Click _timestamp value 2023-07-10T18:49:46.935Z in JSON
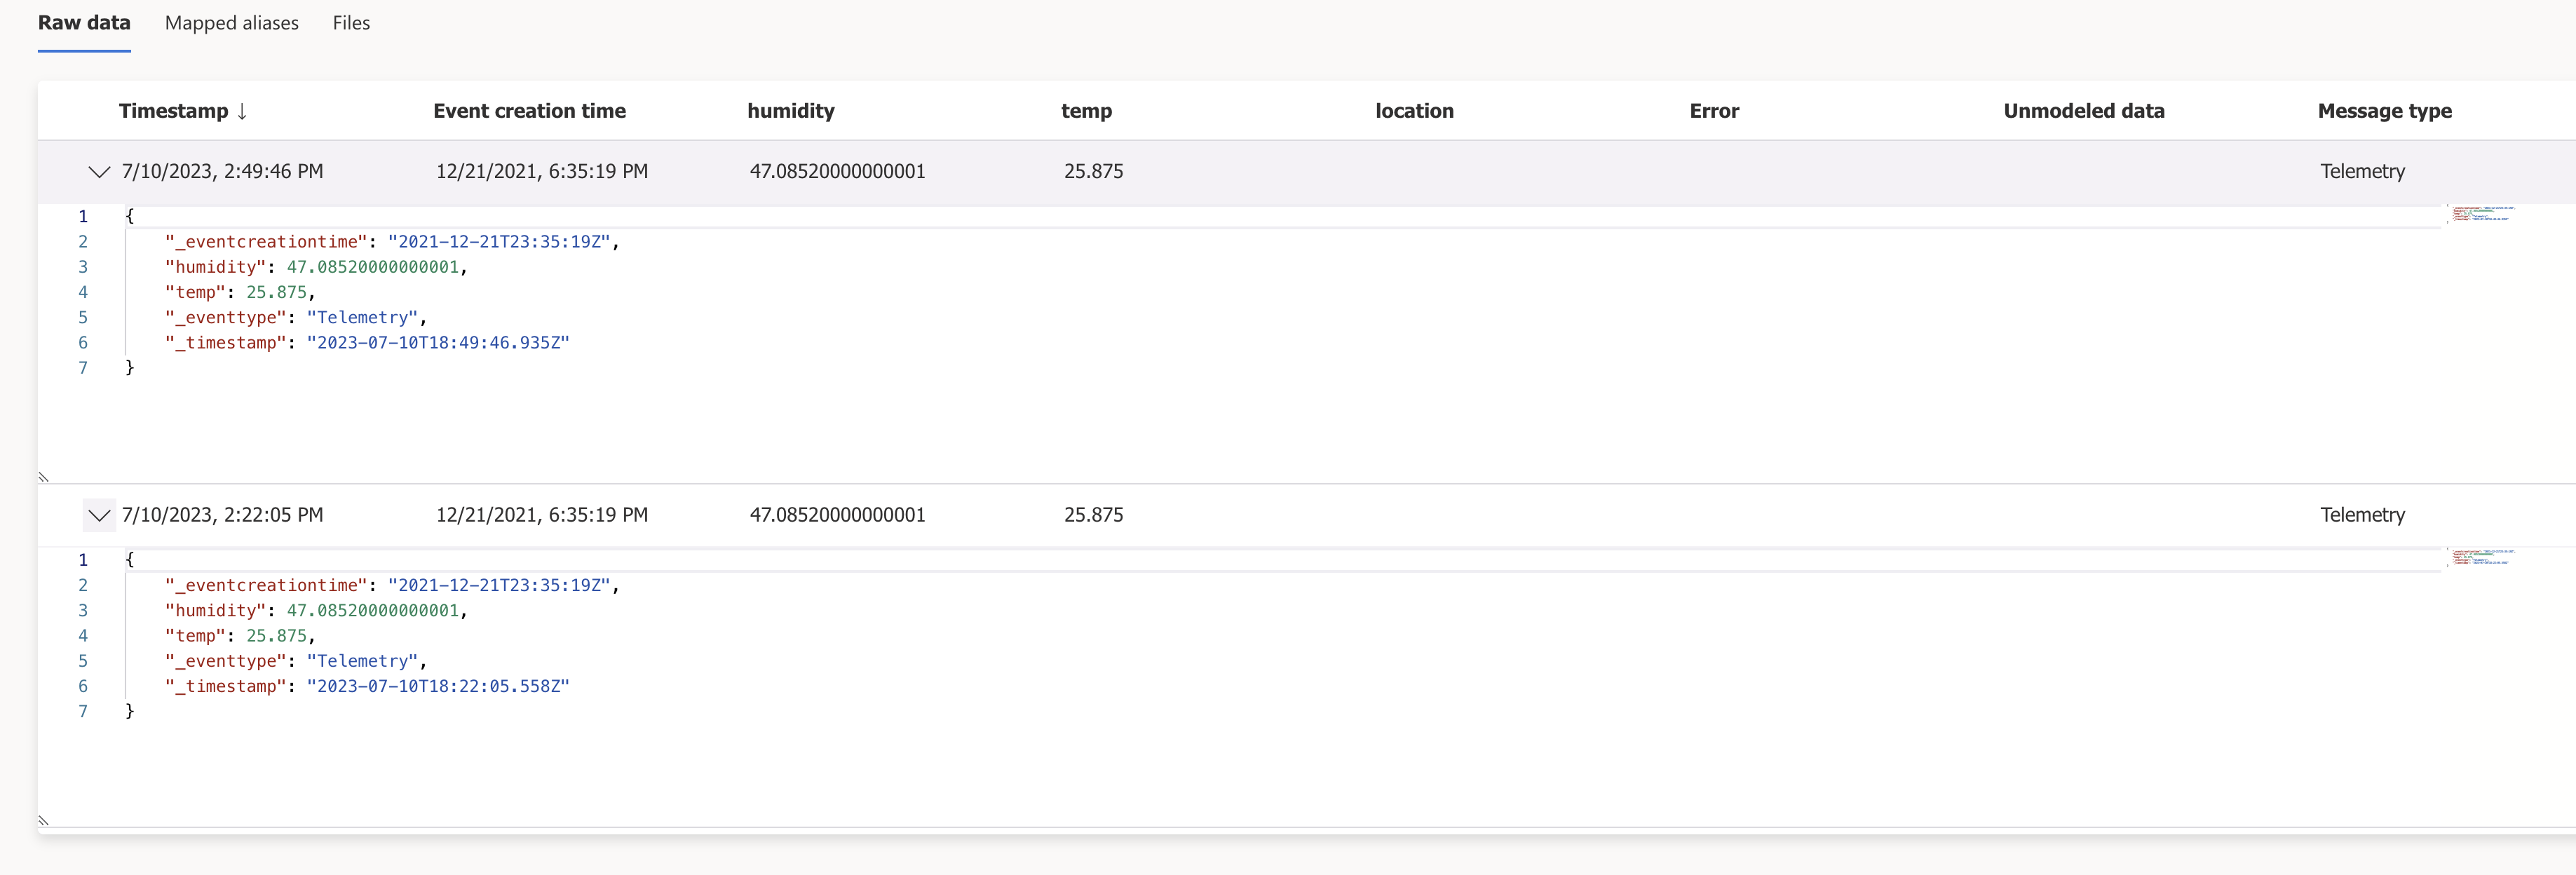 438,342
